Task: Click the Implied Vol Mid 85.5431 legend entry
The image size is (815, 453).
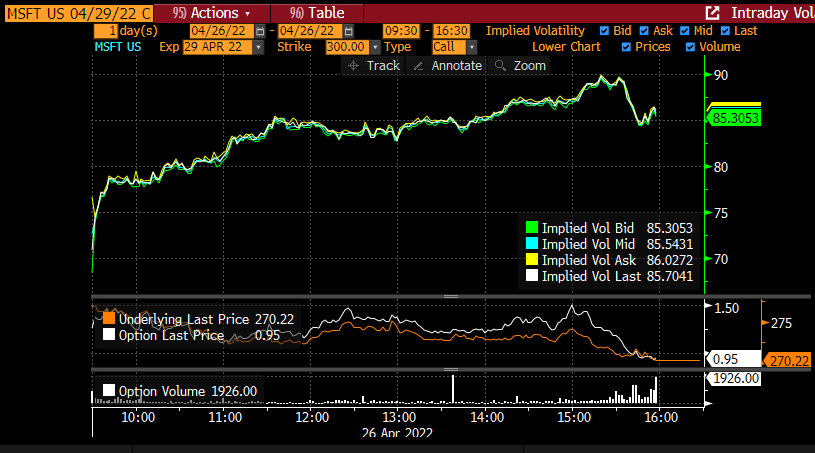Action: point(609,244)
